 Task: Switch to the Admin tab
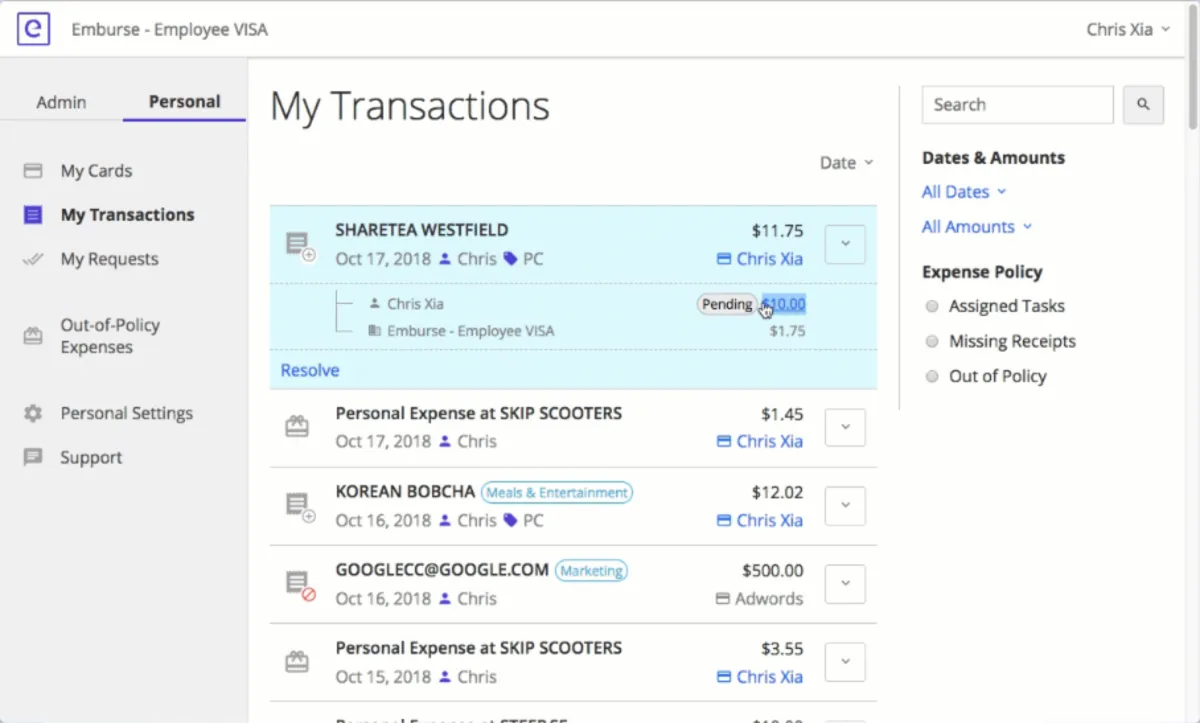pyautogui.click(x=61, y=102)
